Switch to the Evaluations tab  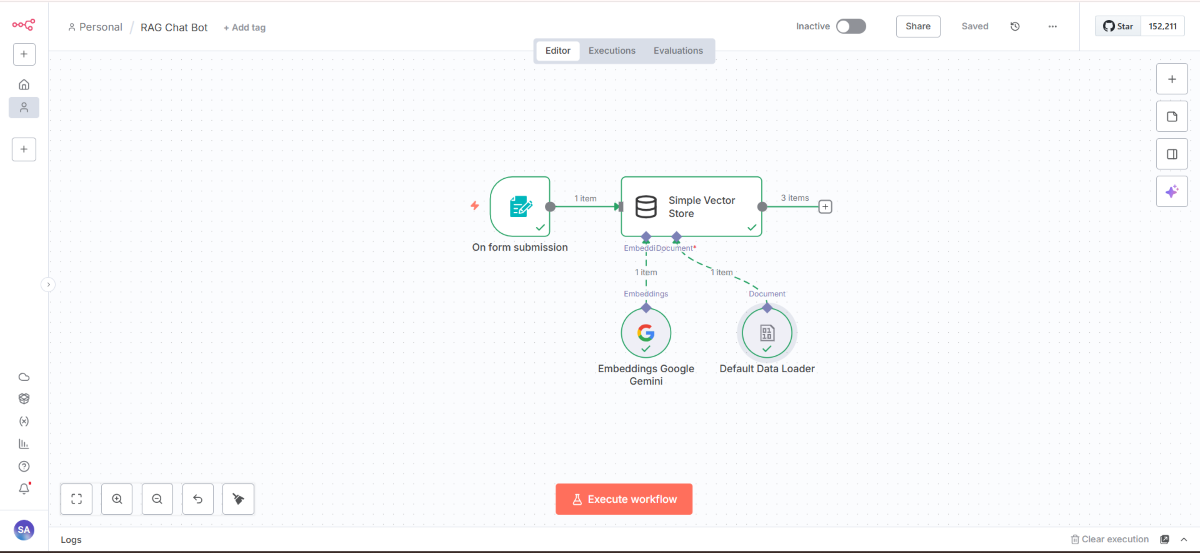click(678, 51)
